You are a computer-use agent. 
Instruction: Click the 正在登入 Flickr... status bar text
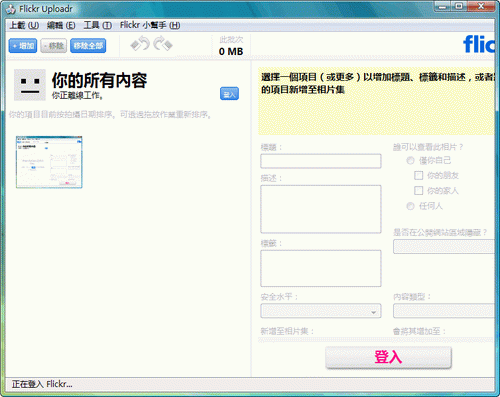(42, 384)
